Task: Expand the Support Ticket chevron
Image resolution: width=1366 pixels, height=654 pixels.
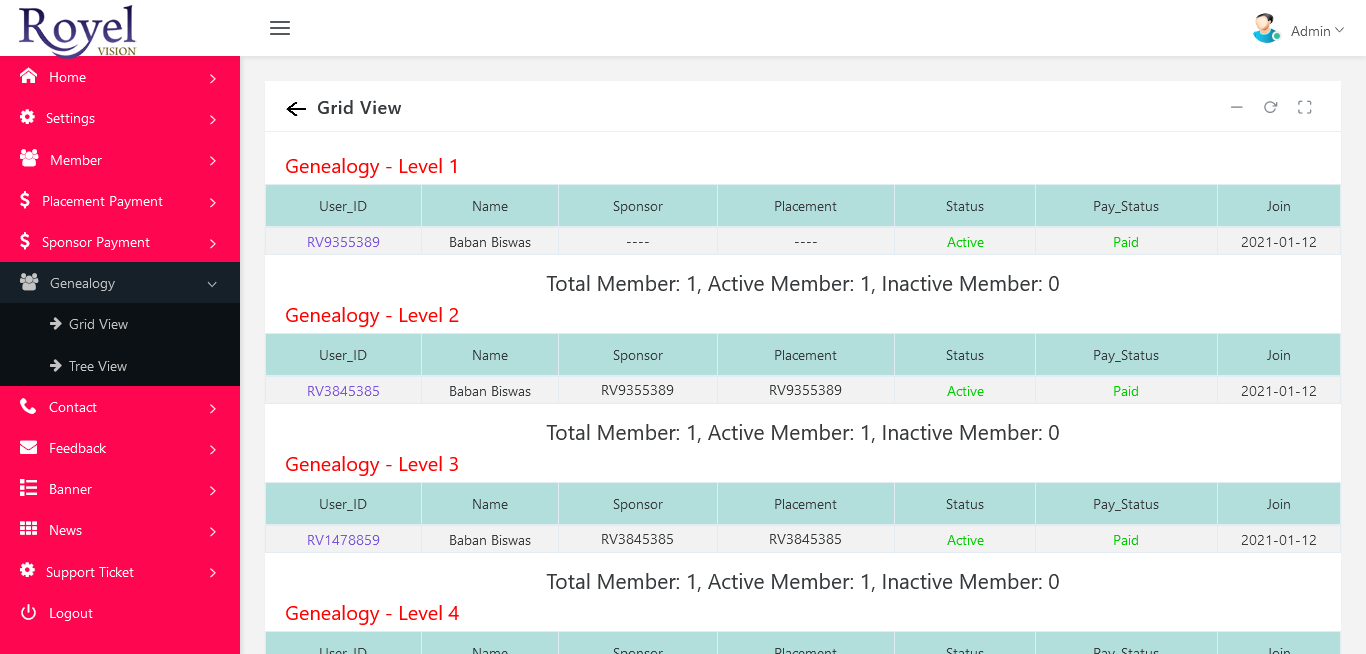Action: click(213, 573)
